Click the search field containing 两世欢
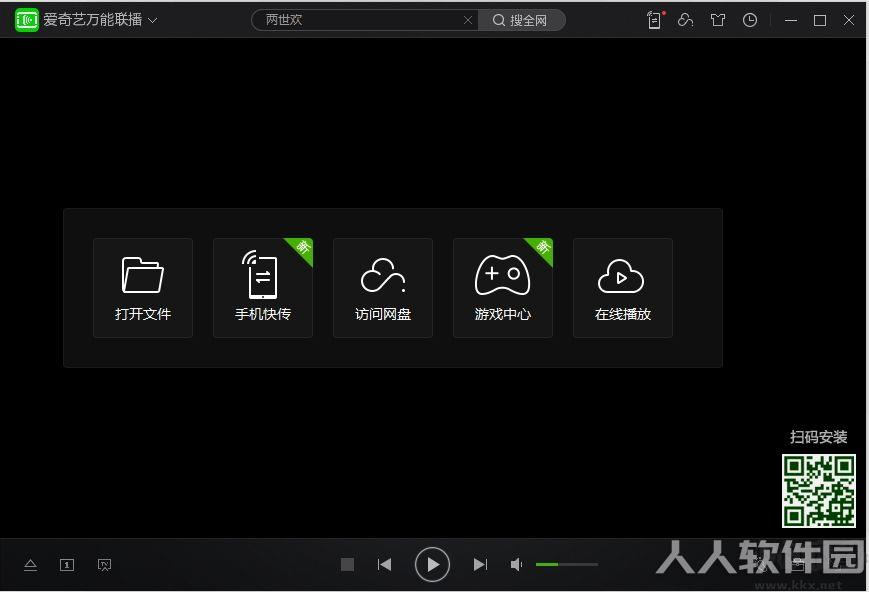 364,20
